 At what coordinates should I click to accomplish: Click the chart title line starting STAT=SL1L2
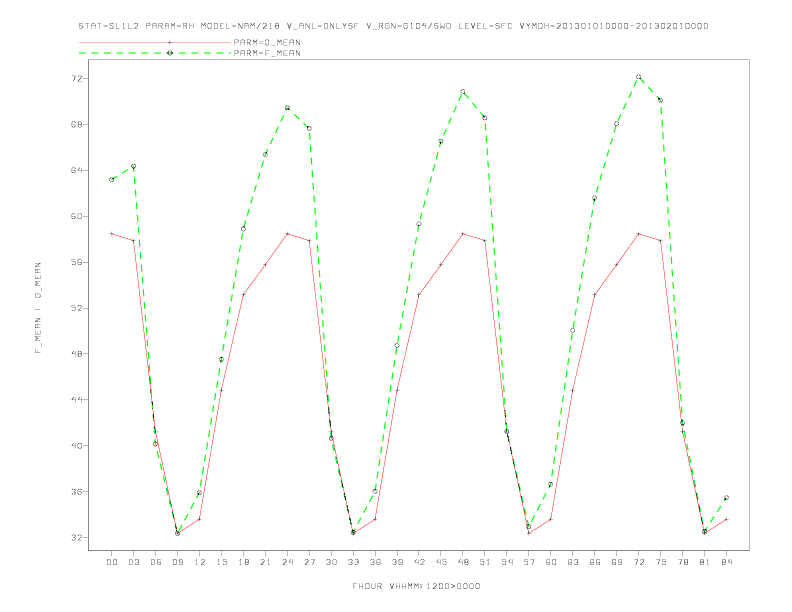point(393,26)
